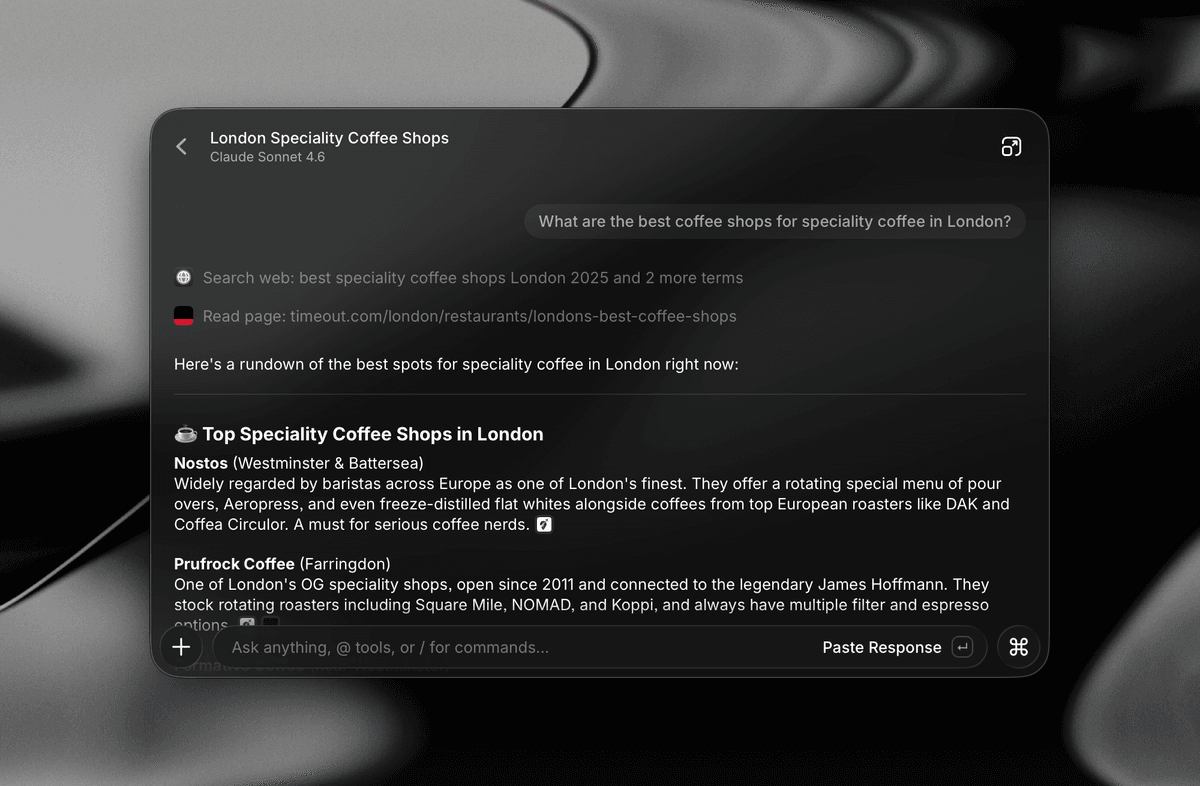Click the "(Westminster & Battersea)" location text
1200x786 pixels.
click(x=328, y=463)
